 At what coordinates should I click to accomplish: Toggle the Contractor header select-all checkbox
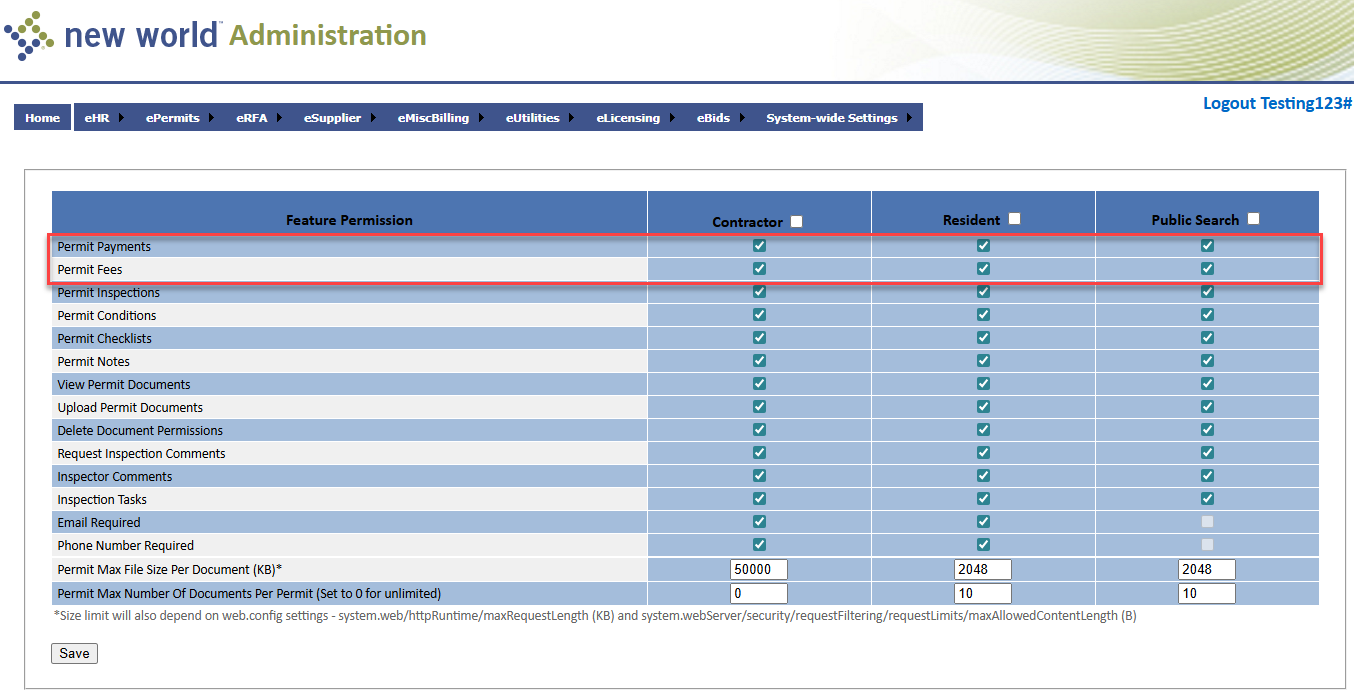[x=797, y=221]
